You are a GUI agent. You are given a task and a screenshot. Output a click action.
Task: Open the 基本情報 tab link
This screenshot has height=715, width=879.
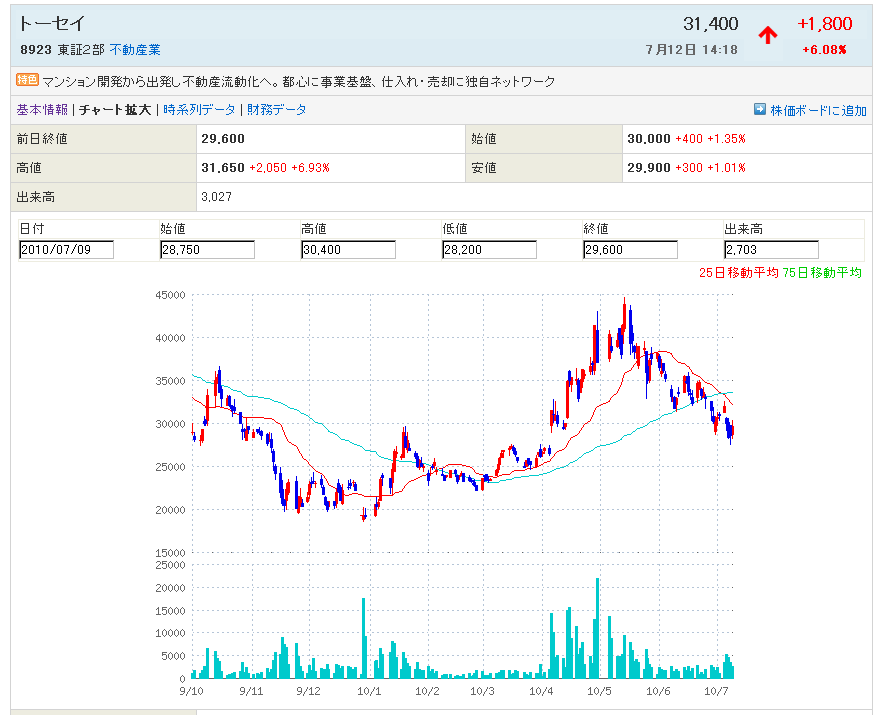42,110
